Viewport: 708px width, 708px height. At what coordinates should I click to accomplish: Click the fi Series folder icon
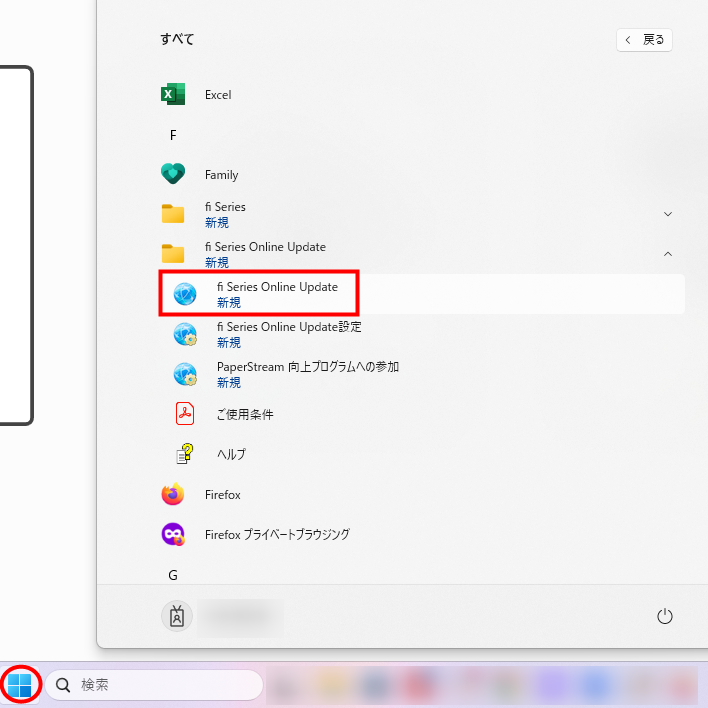[x=173, y=214]
